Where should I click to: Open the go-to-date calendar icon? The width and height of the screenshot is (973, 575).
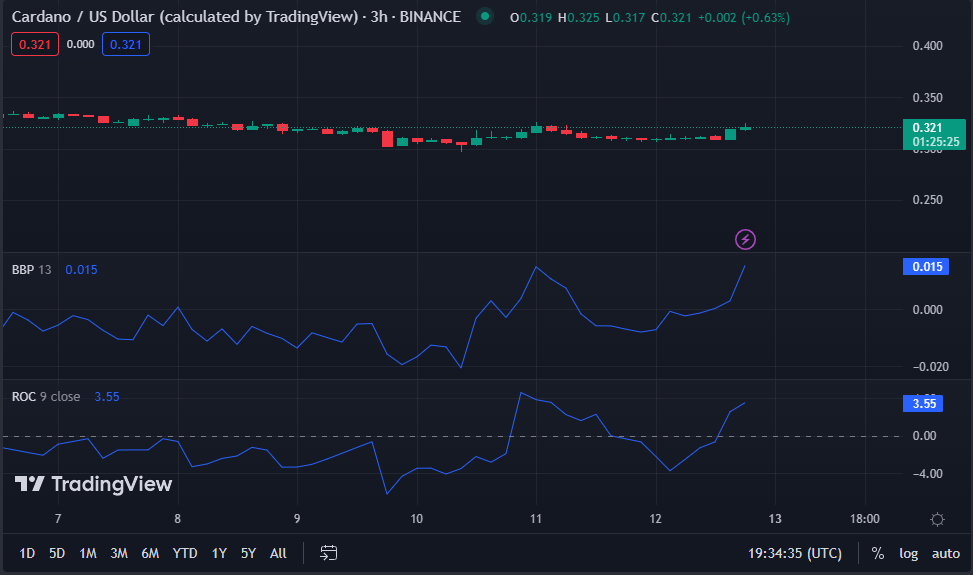[x=328, y=553]
